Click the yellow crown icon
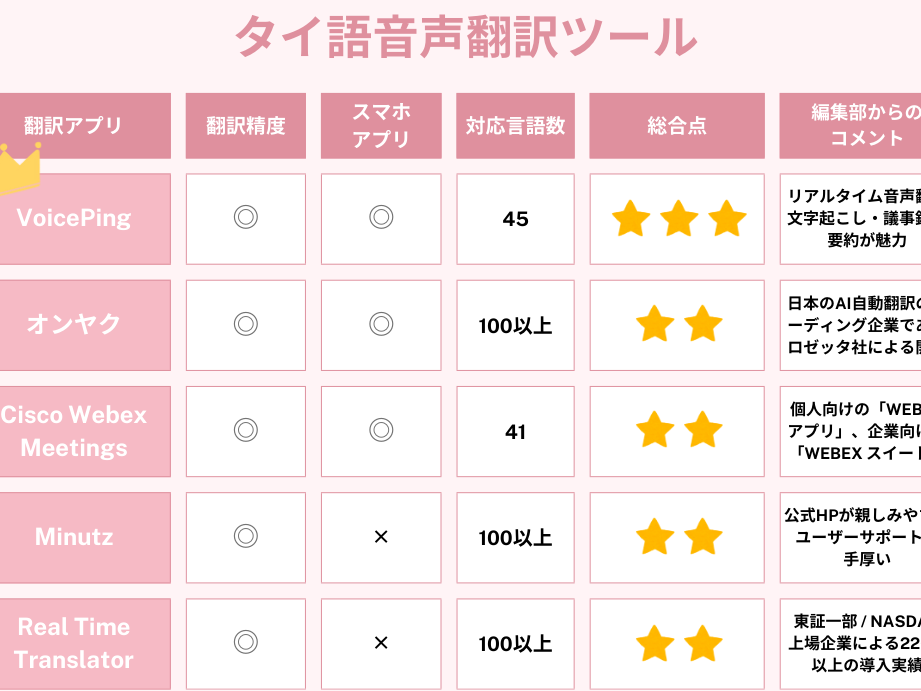The image size is (921, 691). 20,168
